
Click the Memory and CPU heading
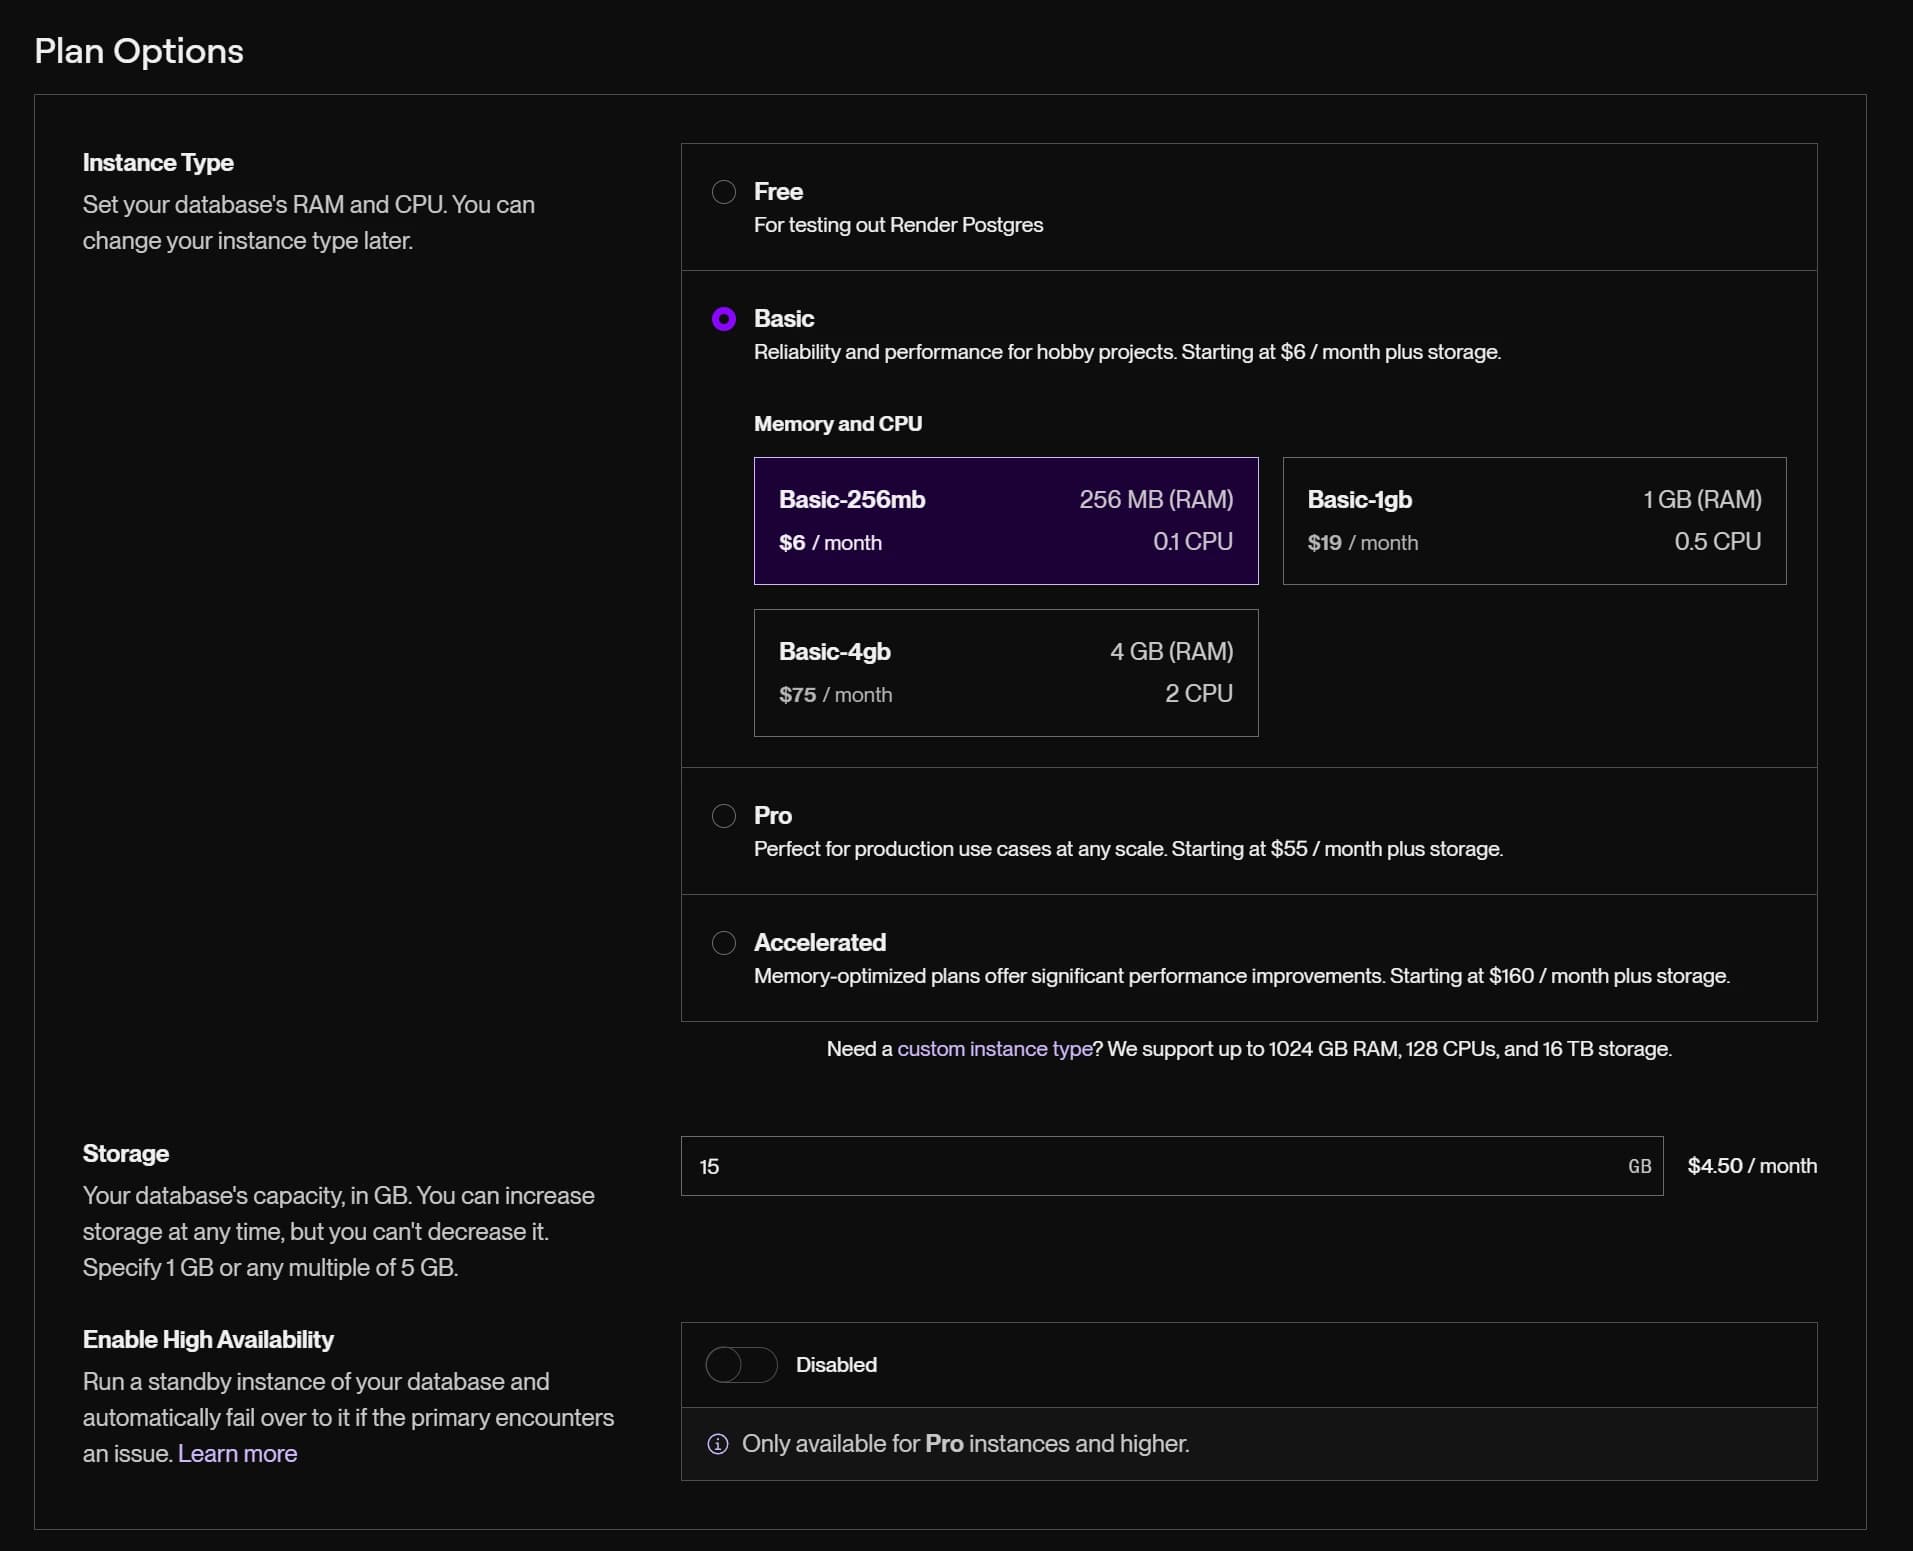837,424
